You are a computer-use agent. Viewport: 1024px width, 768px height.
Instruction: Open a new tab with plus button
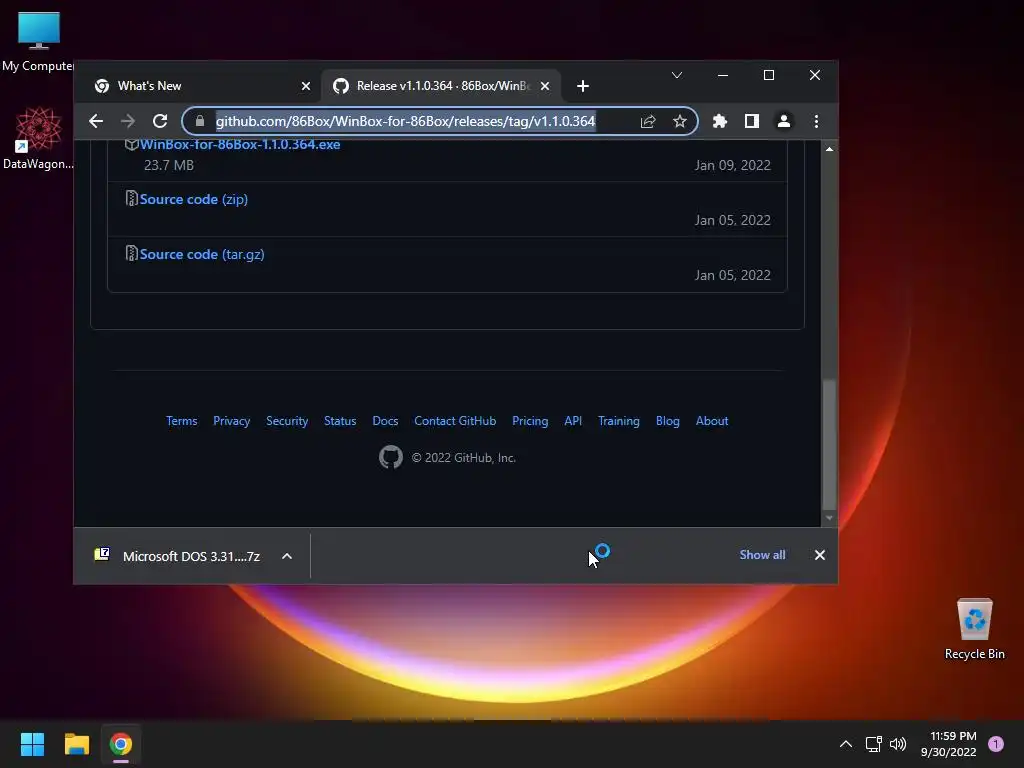coord(583,86)
